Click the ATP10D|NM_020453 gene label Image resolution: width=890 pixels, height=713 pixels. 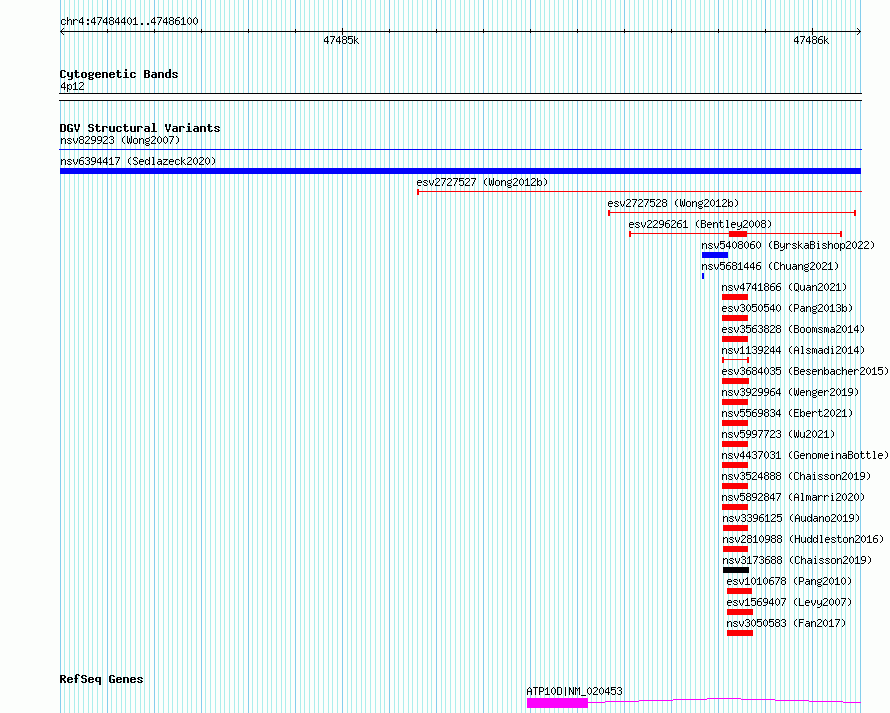pyautogui.click(x=574, y=691)
